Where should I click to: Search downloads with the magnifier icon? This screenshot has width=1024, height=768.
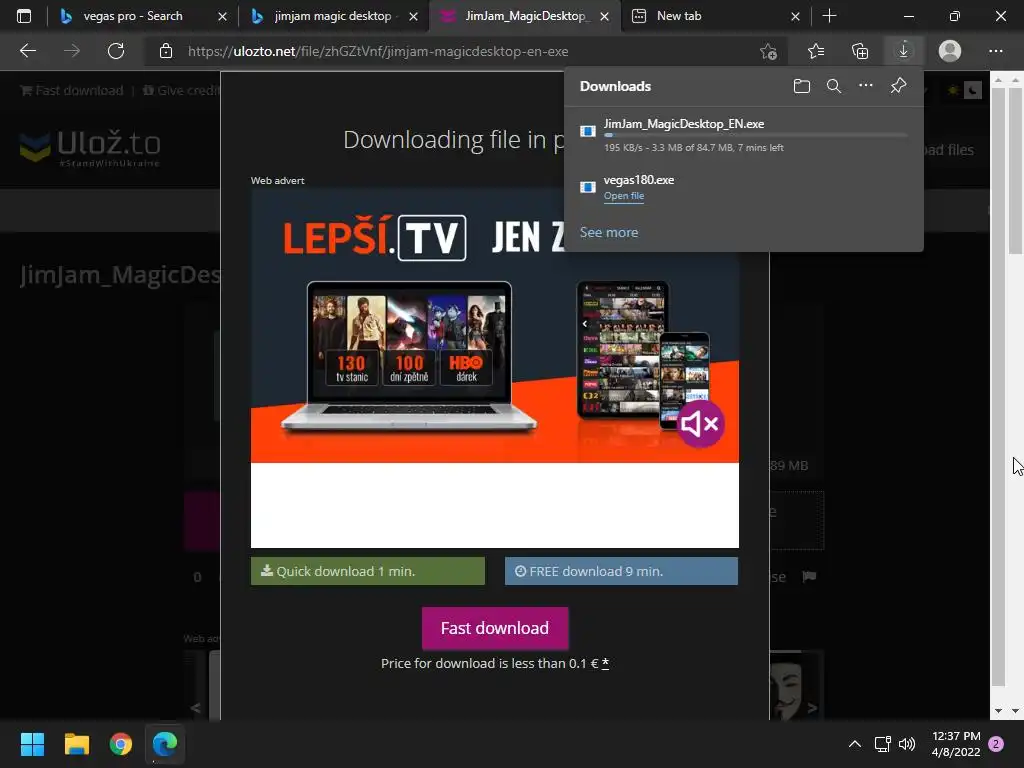point(834,86)
